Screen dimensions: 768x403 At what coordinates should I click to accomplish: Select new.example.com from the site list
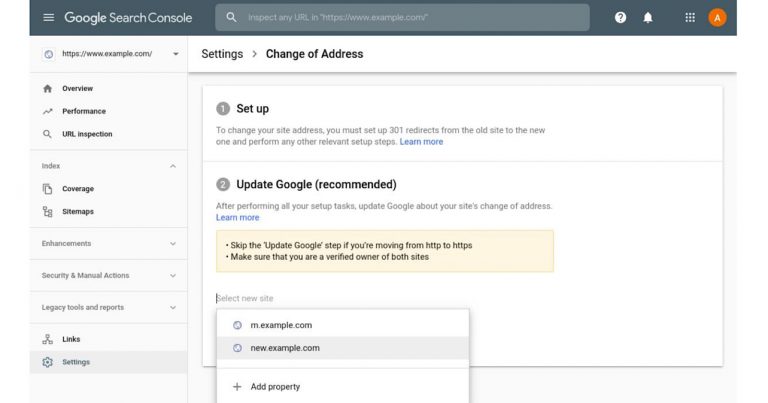tap(285, 348)
